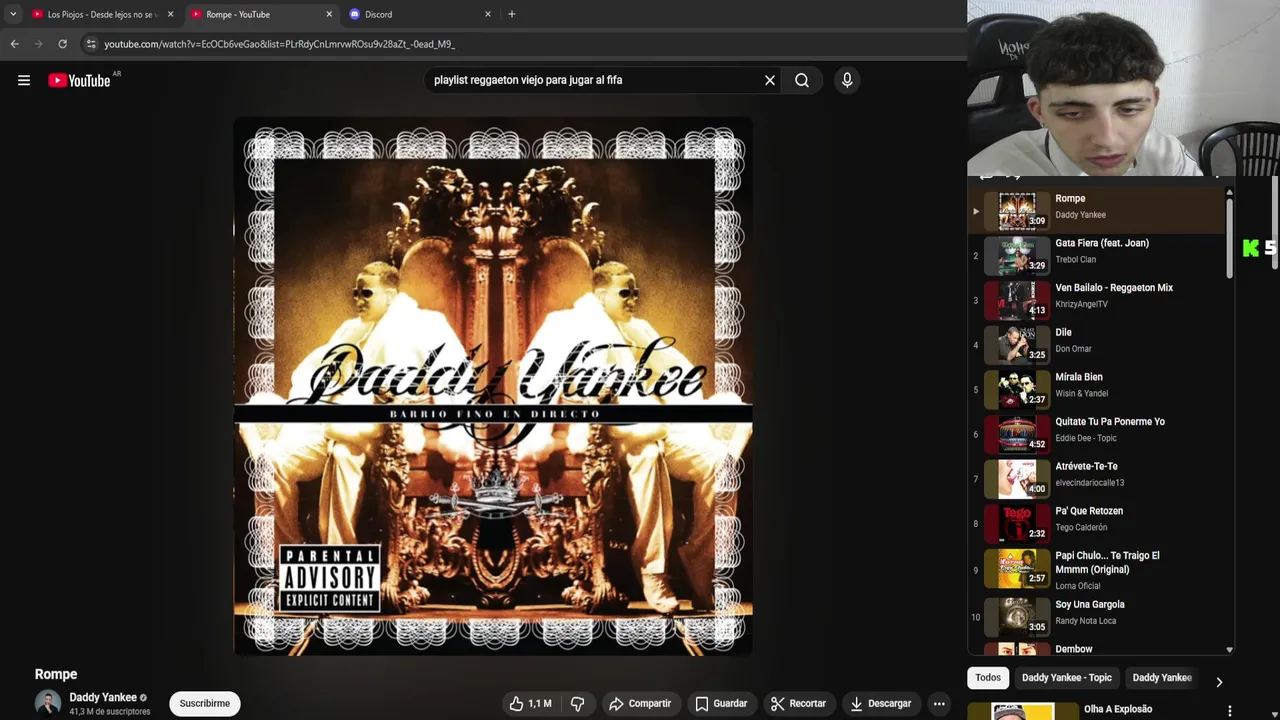Select the Todos filter chip
The image size is (1280, 720).
tap(988, 678)
